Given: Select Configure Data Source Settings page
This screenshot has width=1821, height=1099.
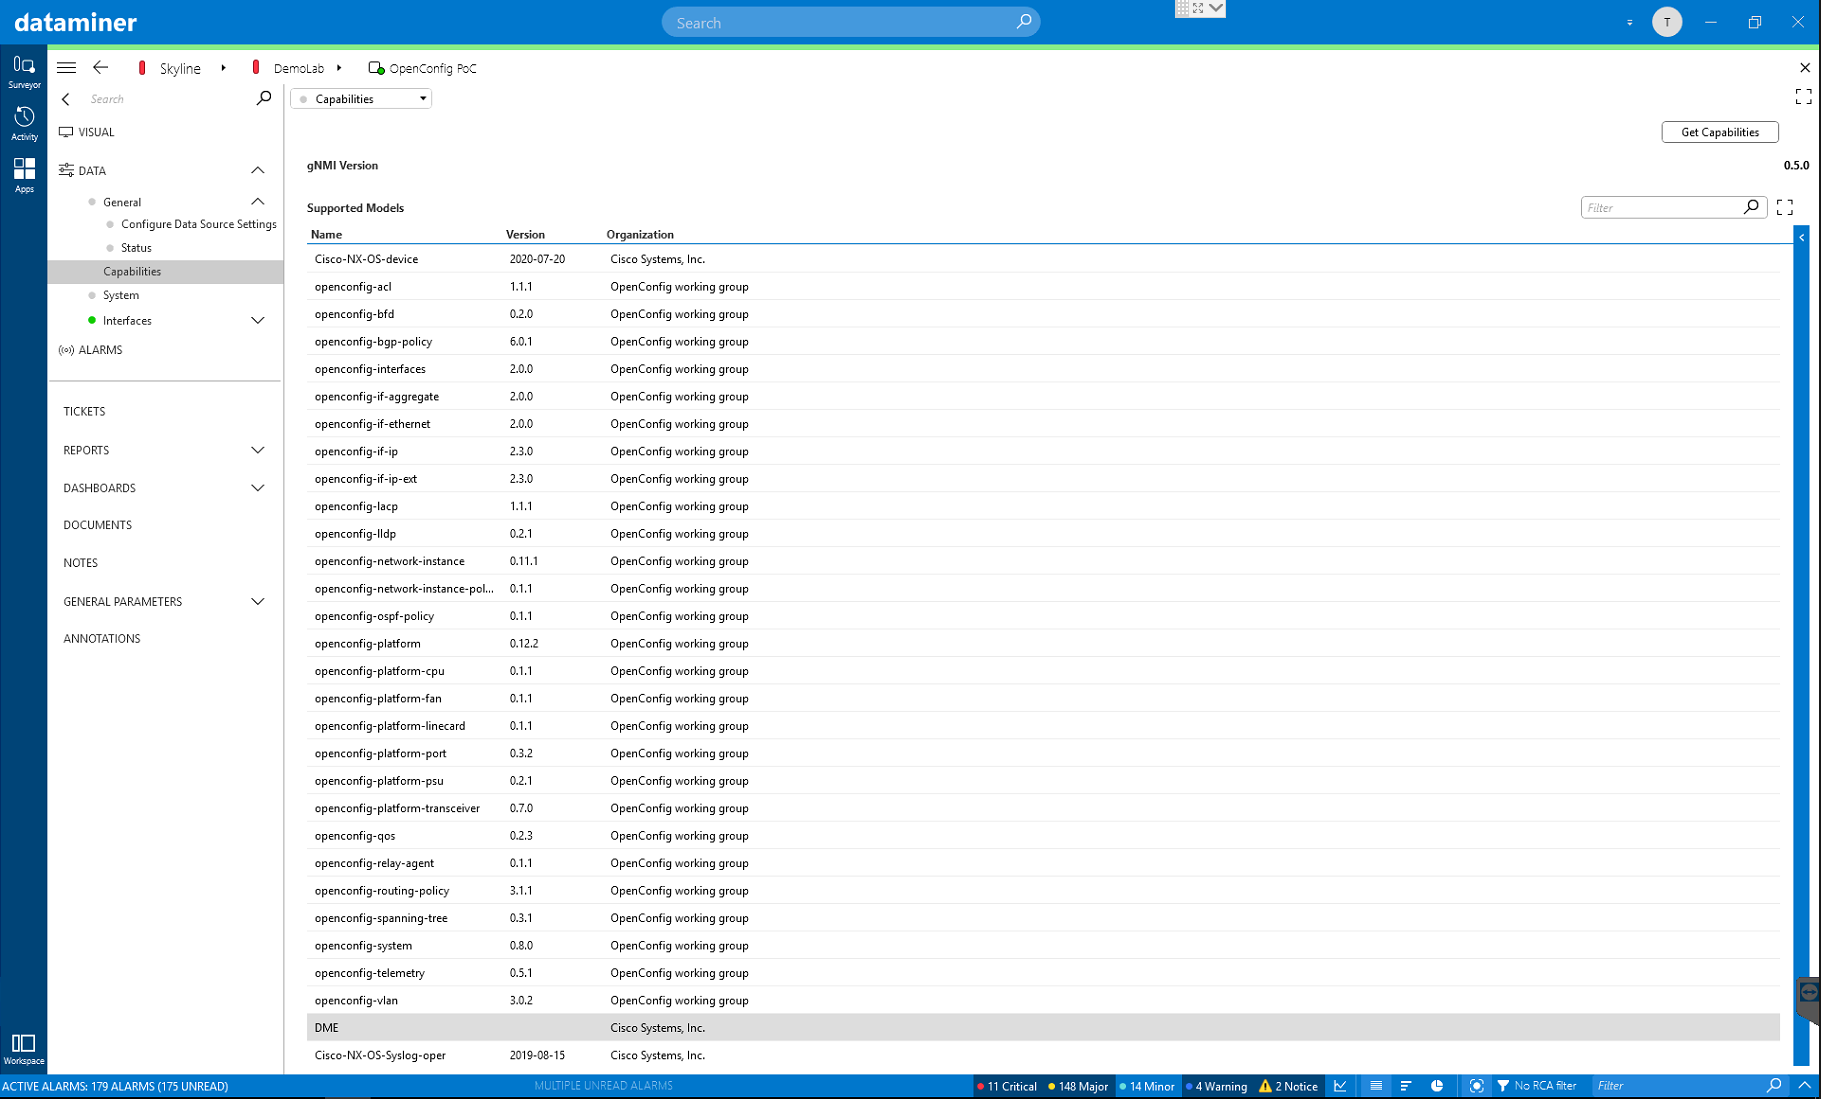Looking at the screenshot, I should [198, 224].
